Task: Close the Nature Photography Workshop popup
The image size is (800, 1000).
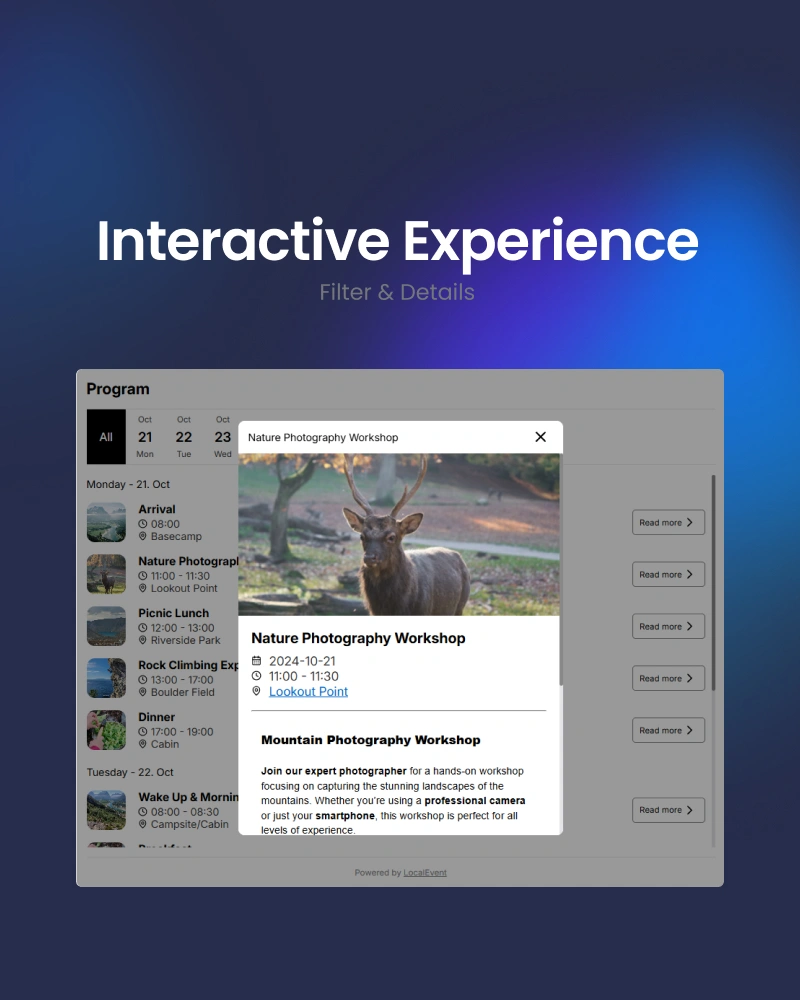Action: (540, 437)
